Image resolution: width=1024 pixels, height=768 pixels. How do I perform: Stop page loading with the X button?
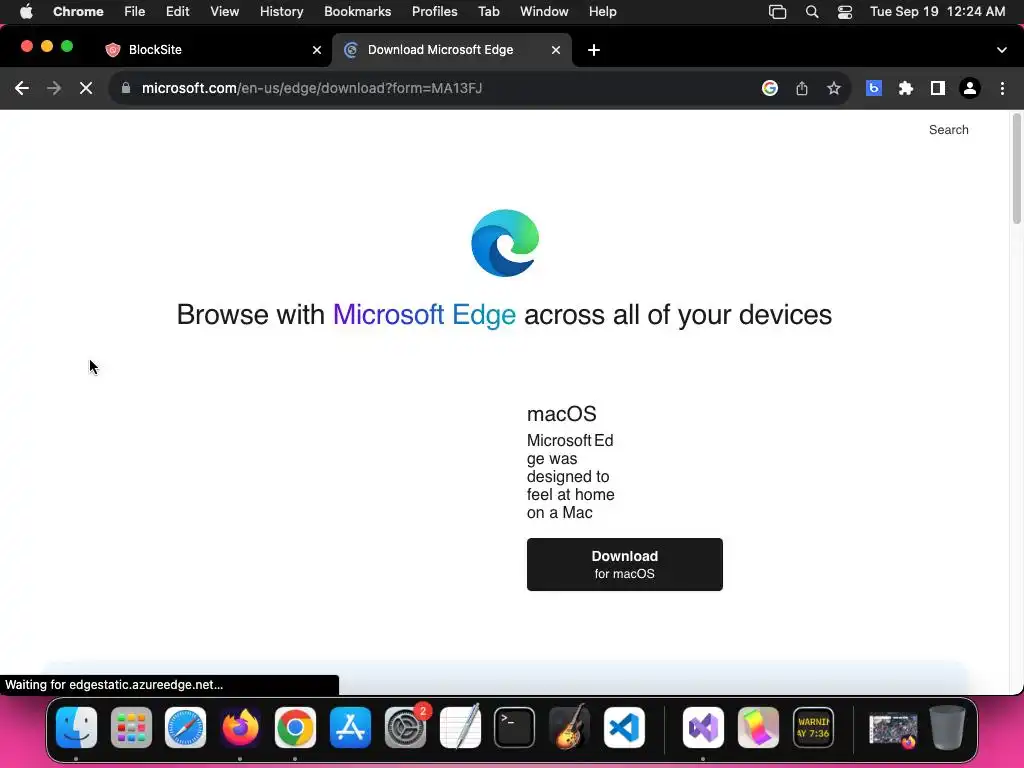tap(86, 88)
